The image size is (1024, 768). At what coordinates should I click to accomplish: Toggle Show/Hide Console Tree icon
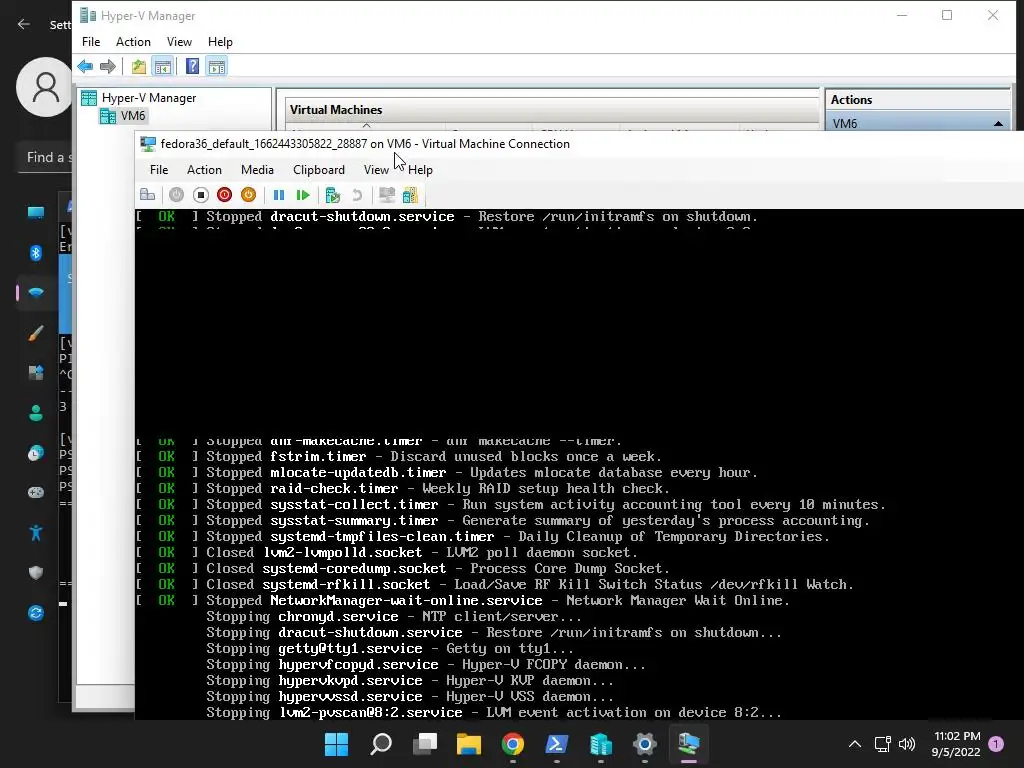[x=163, y=66]
